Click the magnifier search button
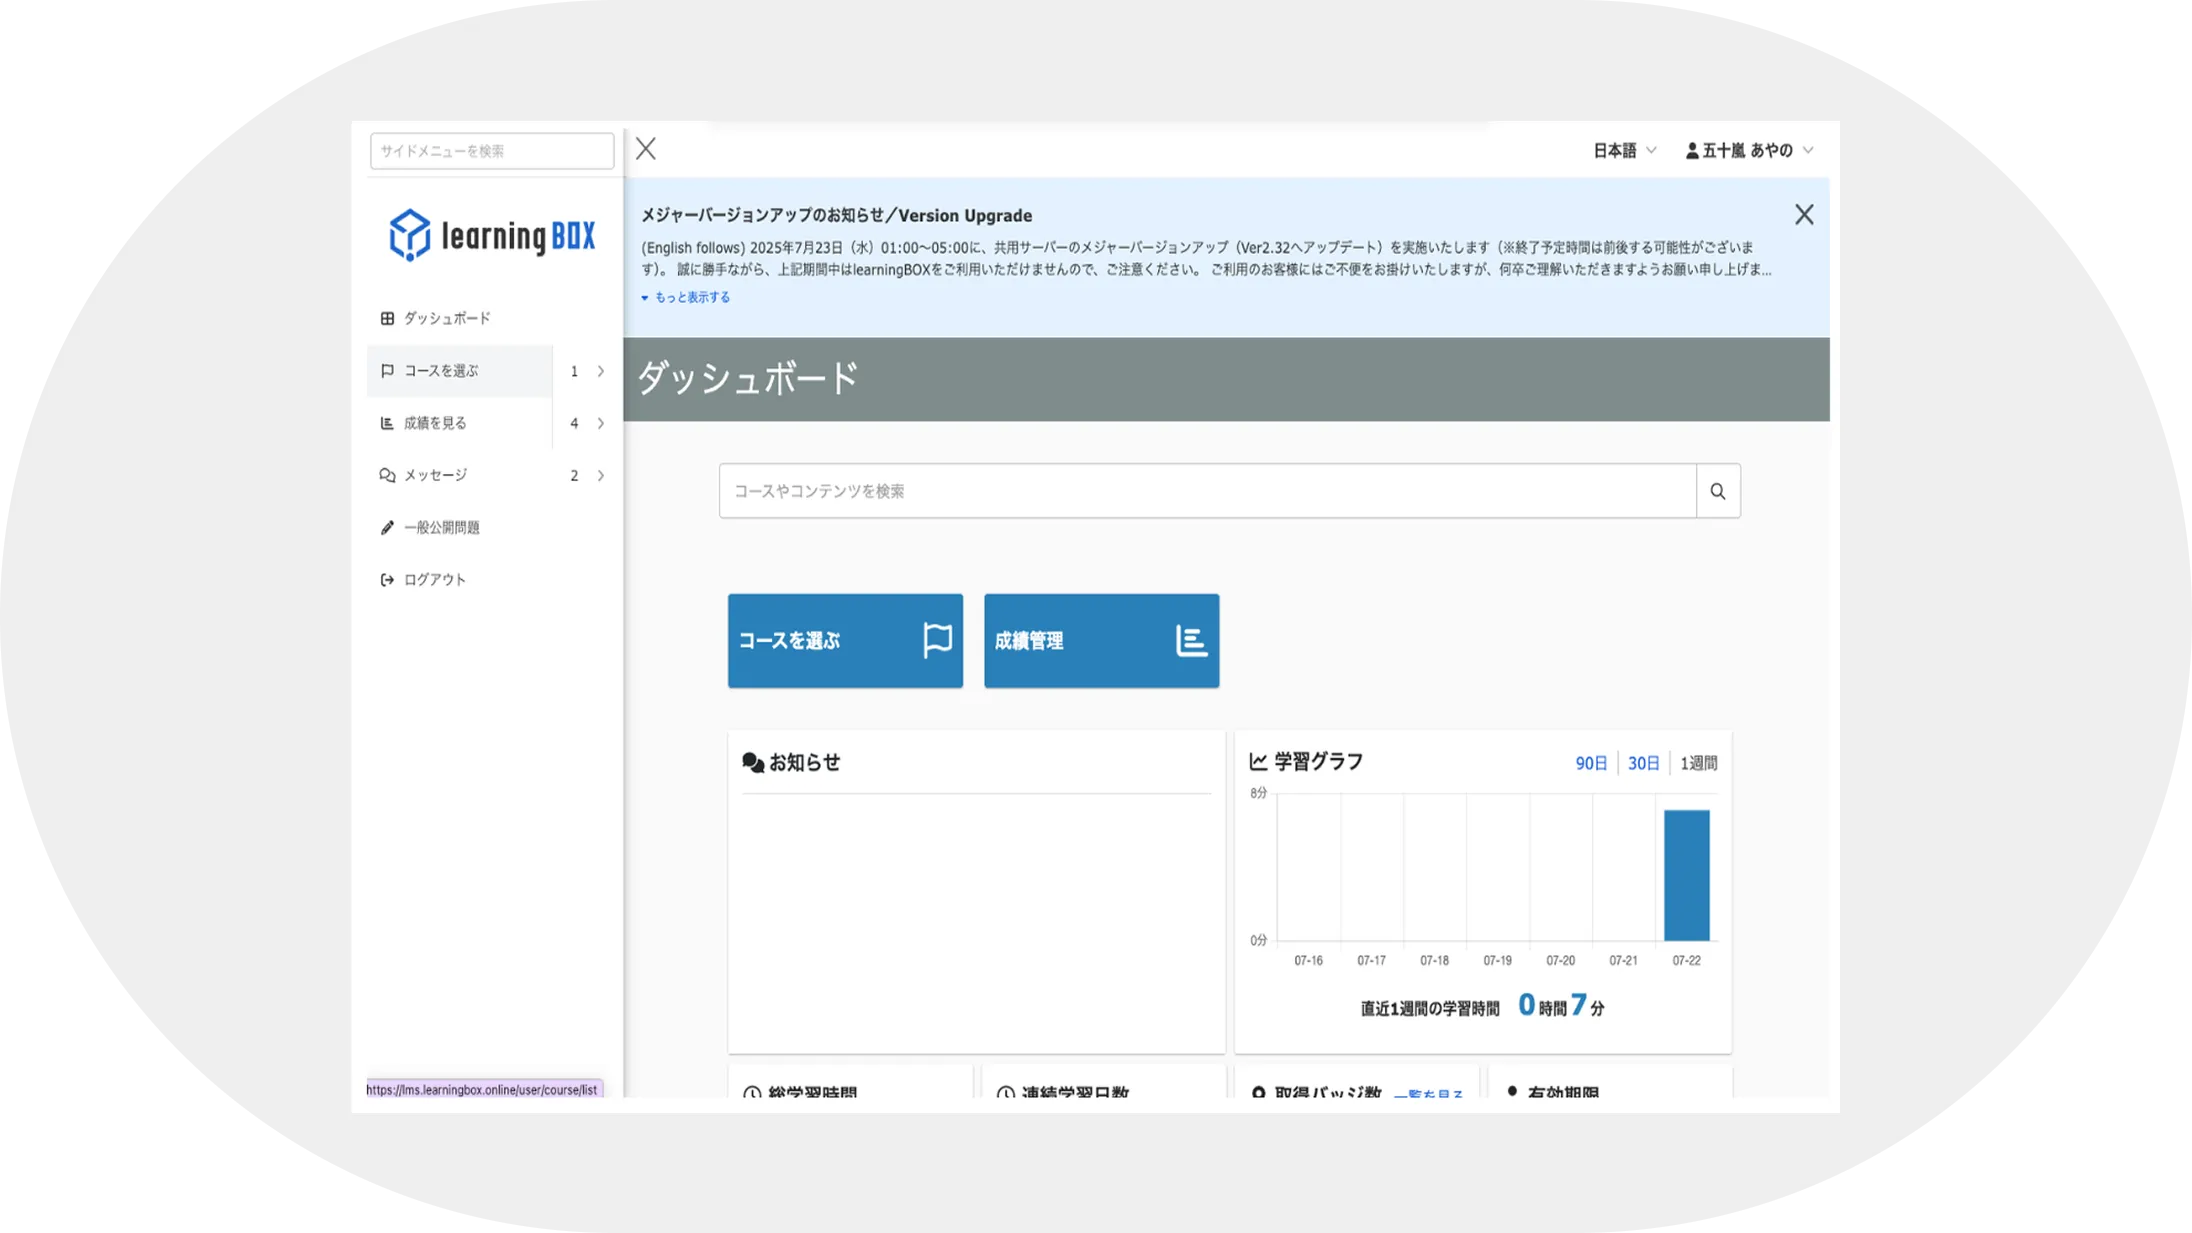The image size is (2192, 1233). (1718, 491)
